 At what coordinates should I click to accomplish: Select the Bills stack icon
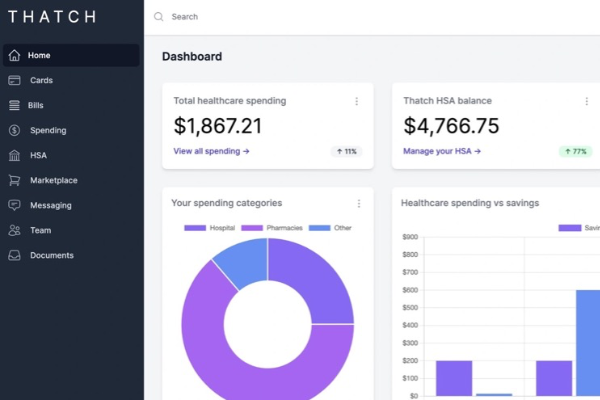(14, 105)
